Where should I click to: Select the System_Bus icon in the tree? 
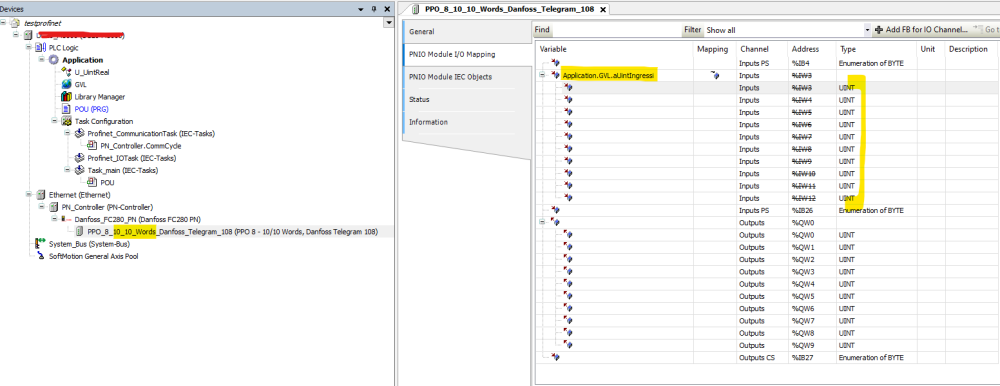(40, 244)
